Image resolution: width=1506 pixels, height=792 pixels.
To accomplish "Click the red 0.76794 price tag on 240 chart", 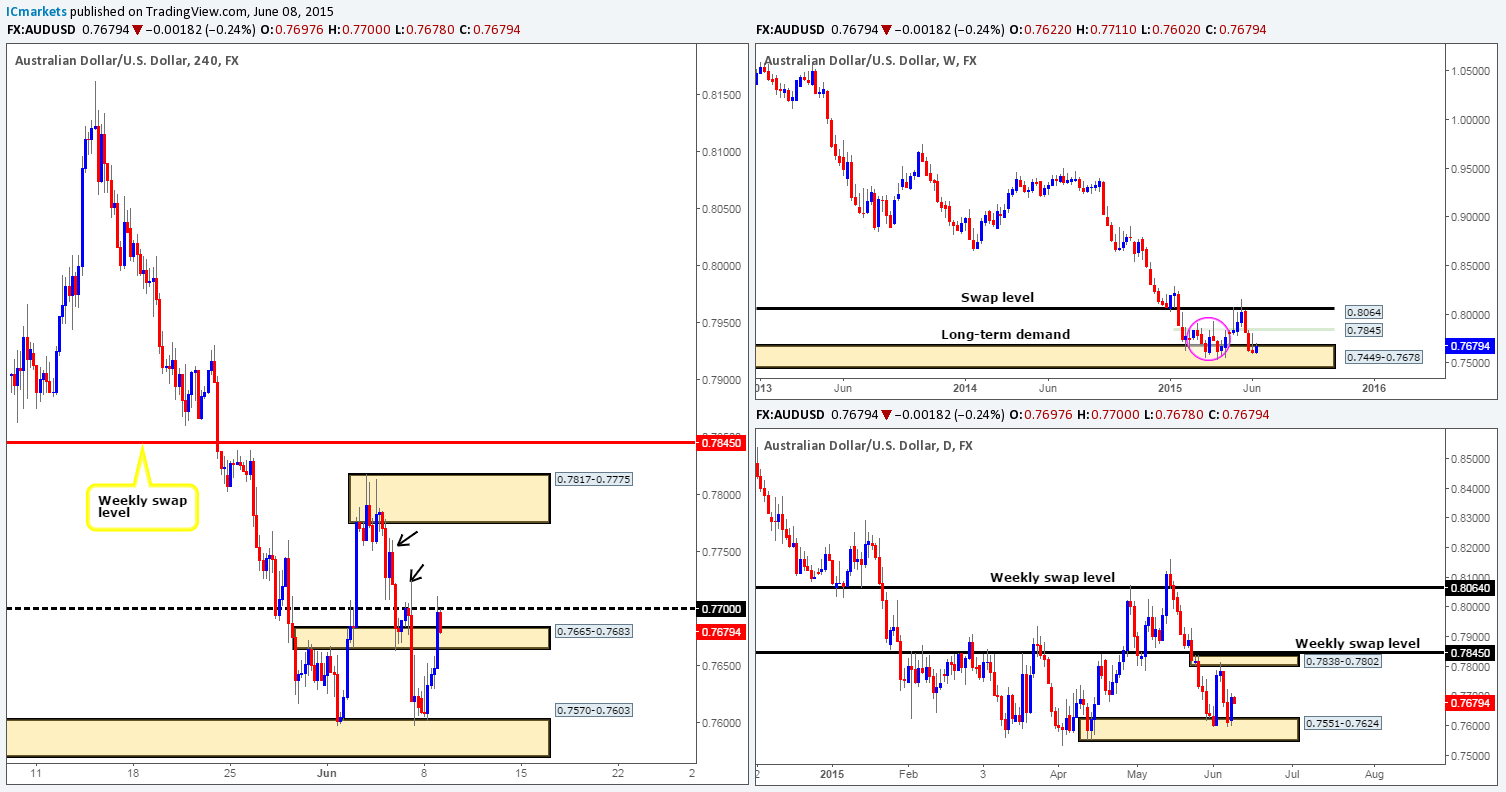I will [719, 632].
